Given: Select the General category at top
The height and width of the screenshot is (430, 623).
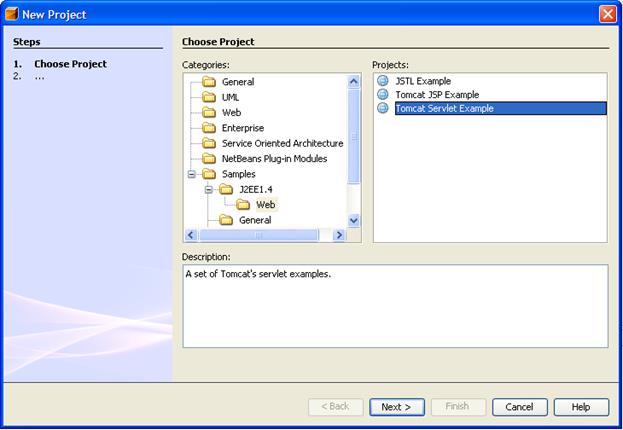Looking at the screenshot, I should pyautogui.click(x=238, y=82).
